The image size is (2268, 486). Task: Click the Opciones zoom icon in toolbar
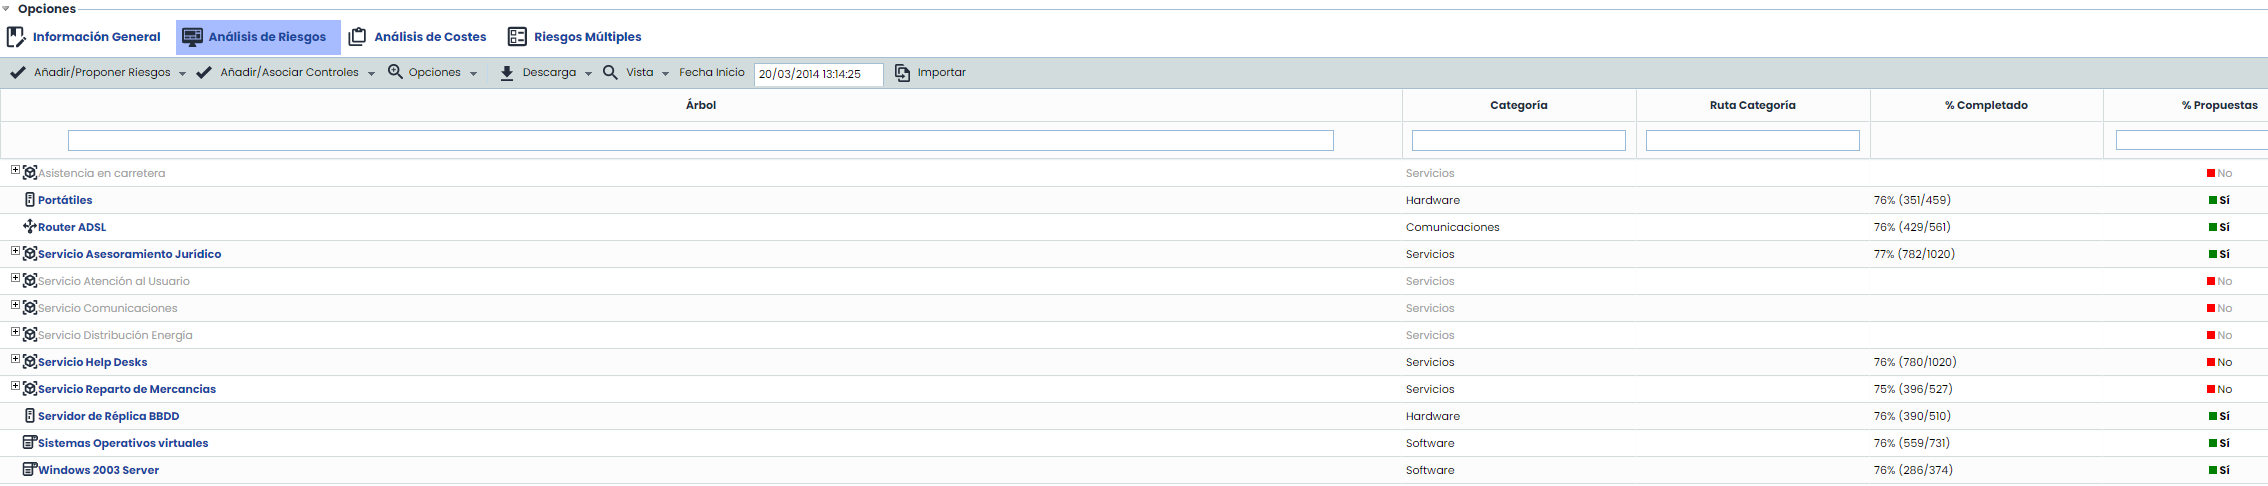(395, 72)
